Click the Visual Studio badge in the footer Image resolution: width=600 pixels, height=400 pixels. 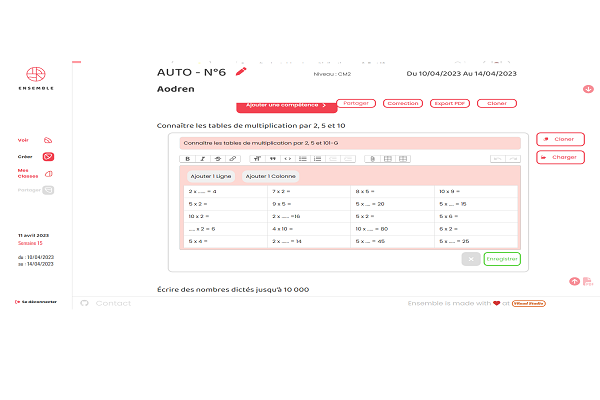[x=529, y=304]
